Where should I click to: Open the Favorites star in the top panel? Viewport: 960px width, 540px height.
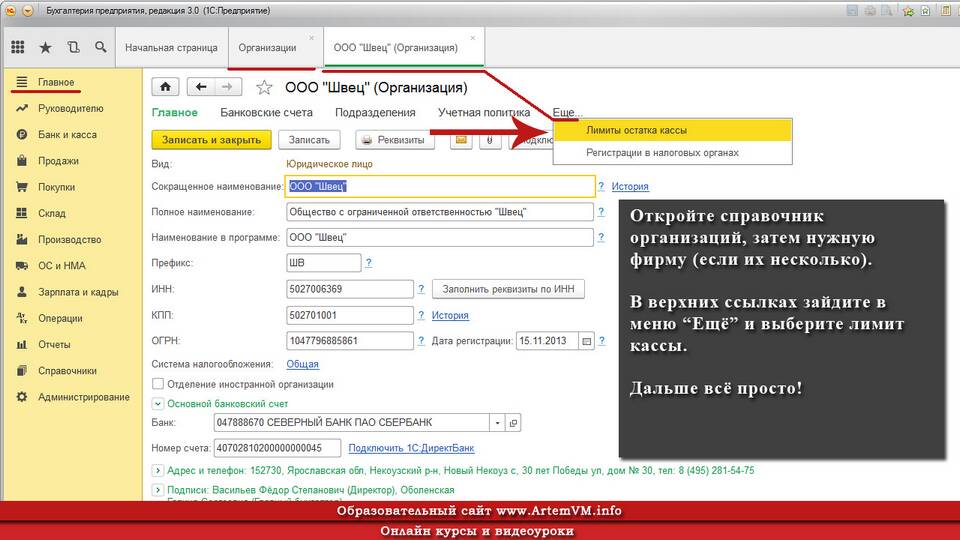[x=45, y=47]
